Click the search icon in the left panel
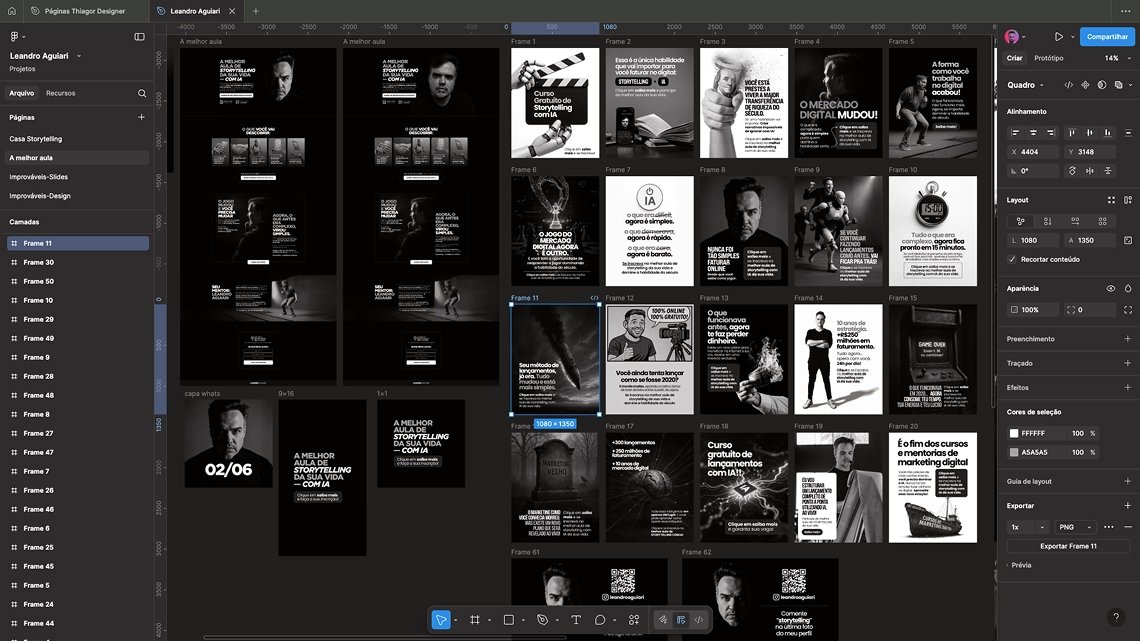Screen dimensions: 1140x641 pos(142,93)
